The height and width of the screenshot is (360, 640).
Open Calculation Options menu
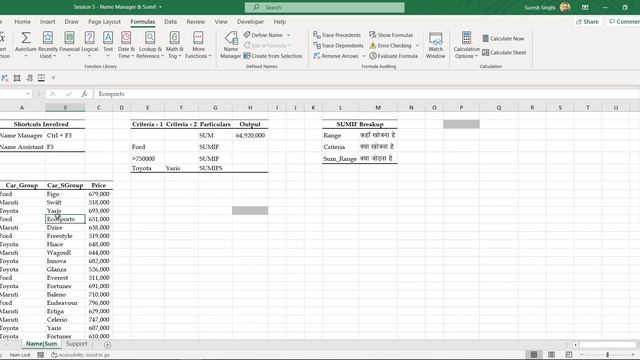coord(466,46)
